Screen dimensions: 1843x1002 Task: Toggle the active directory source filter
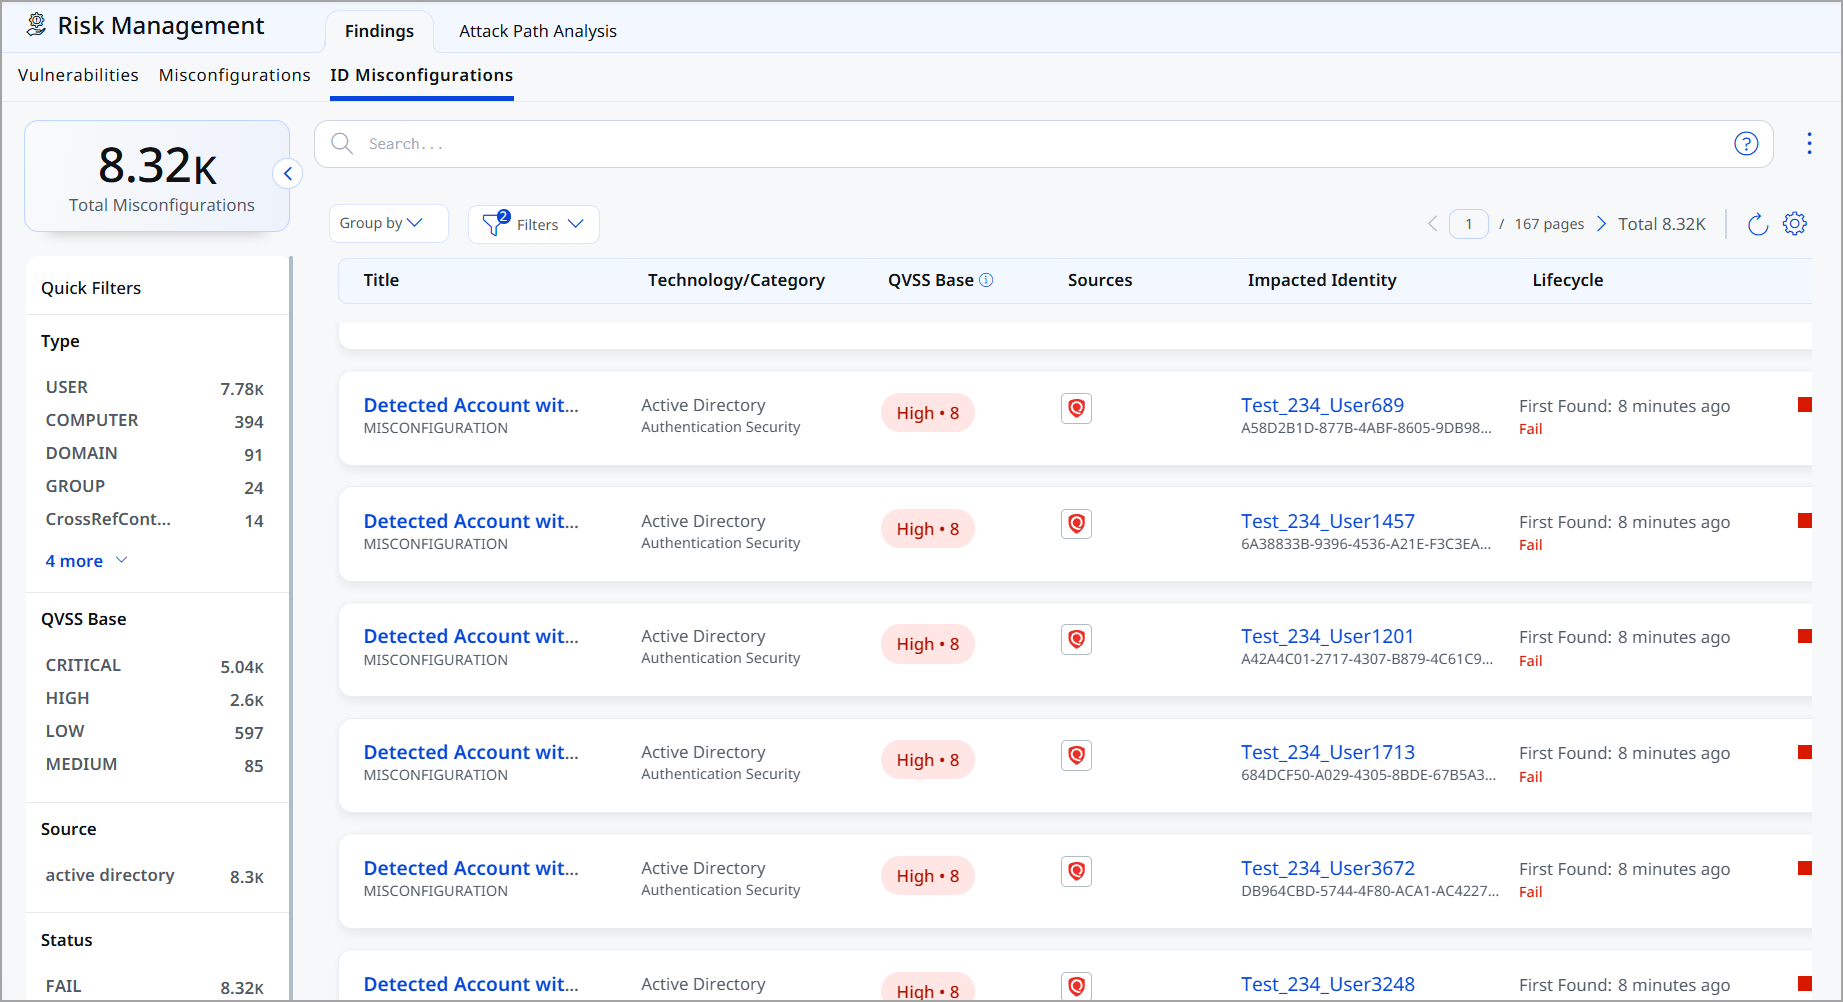click(110, 875)
